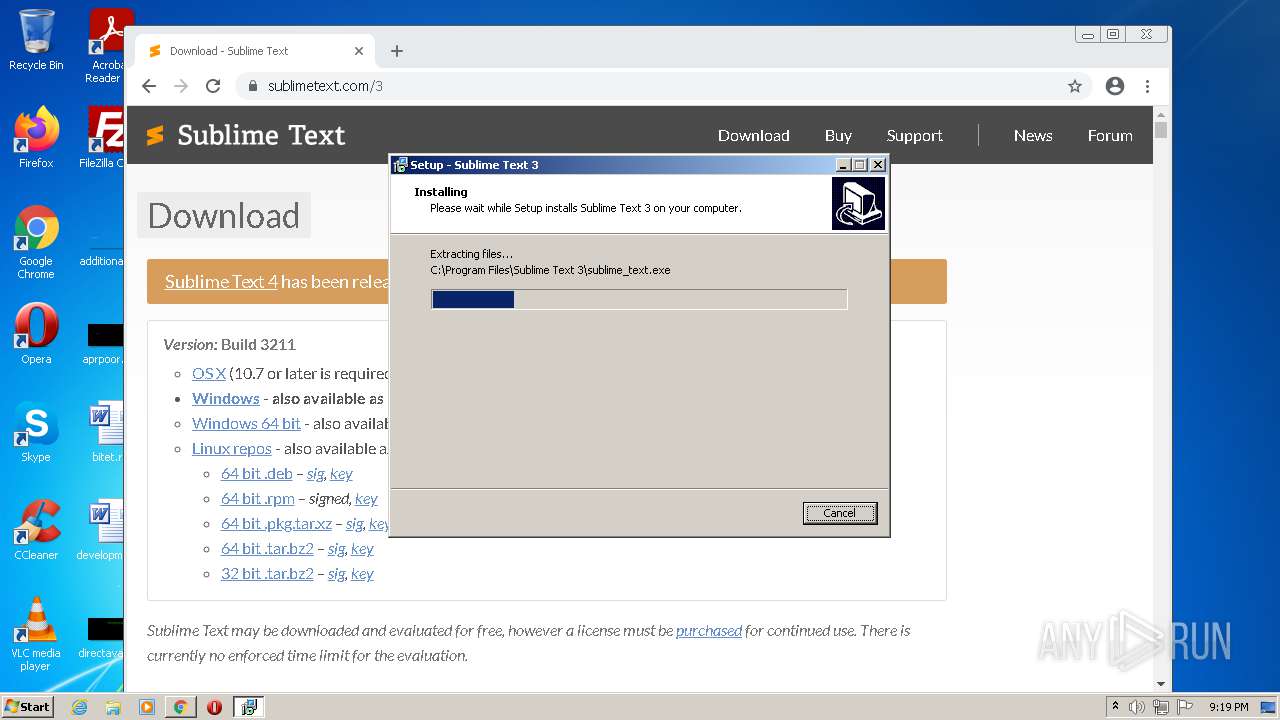Viewport: 1280px width, 720px height.
Task: Open a new Chrome tab
Action: point(397,51)
